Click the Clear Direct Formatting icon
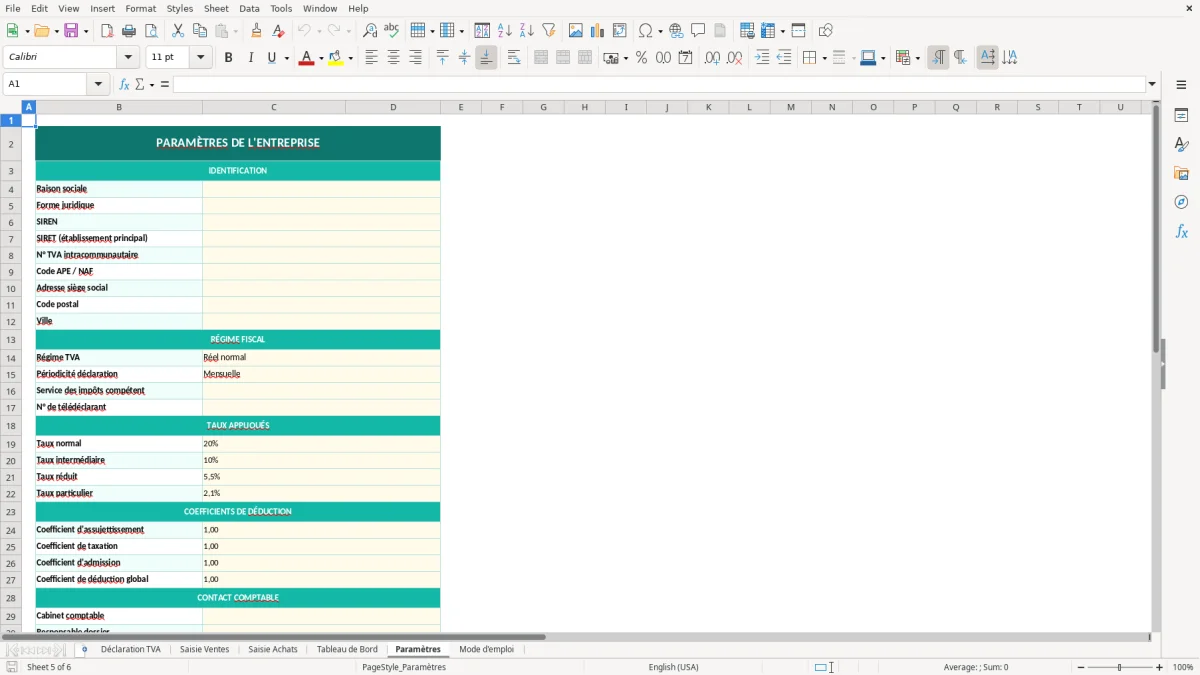1200x675 pixels. [x=279, y=31]
